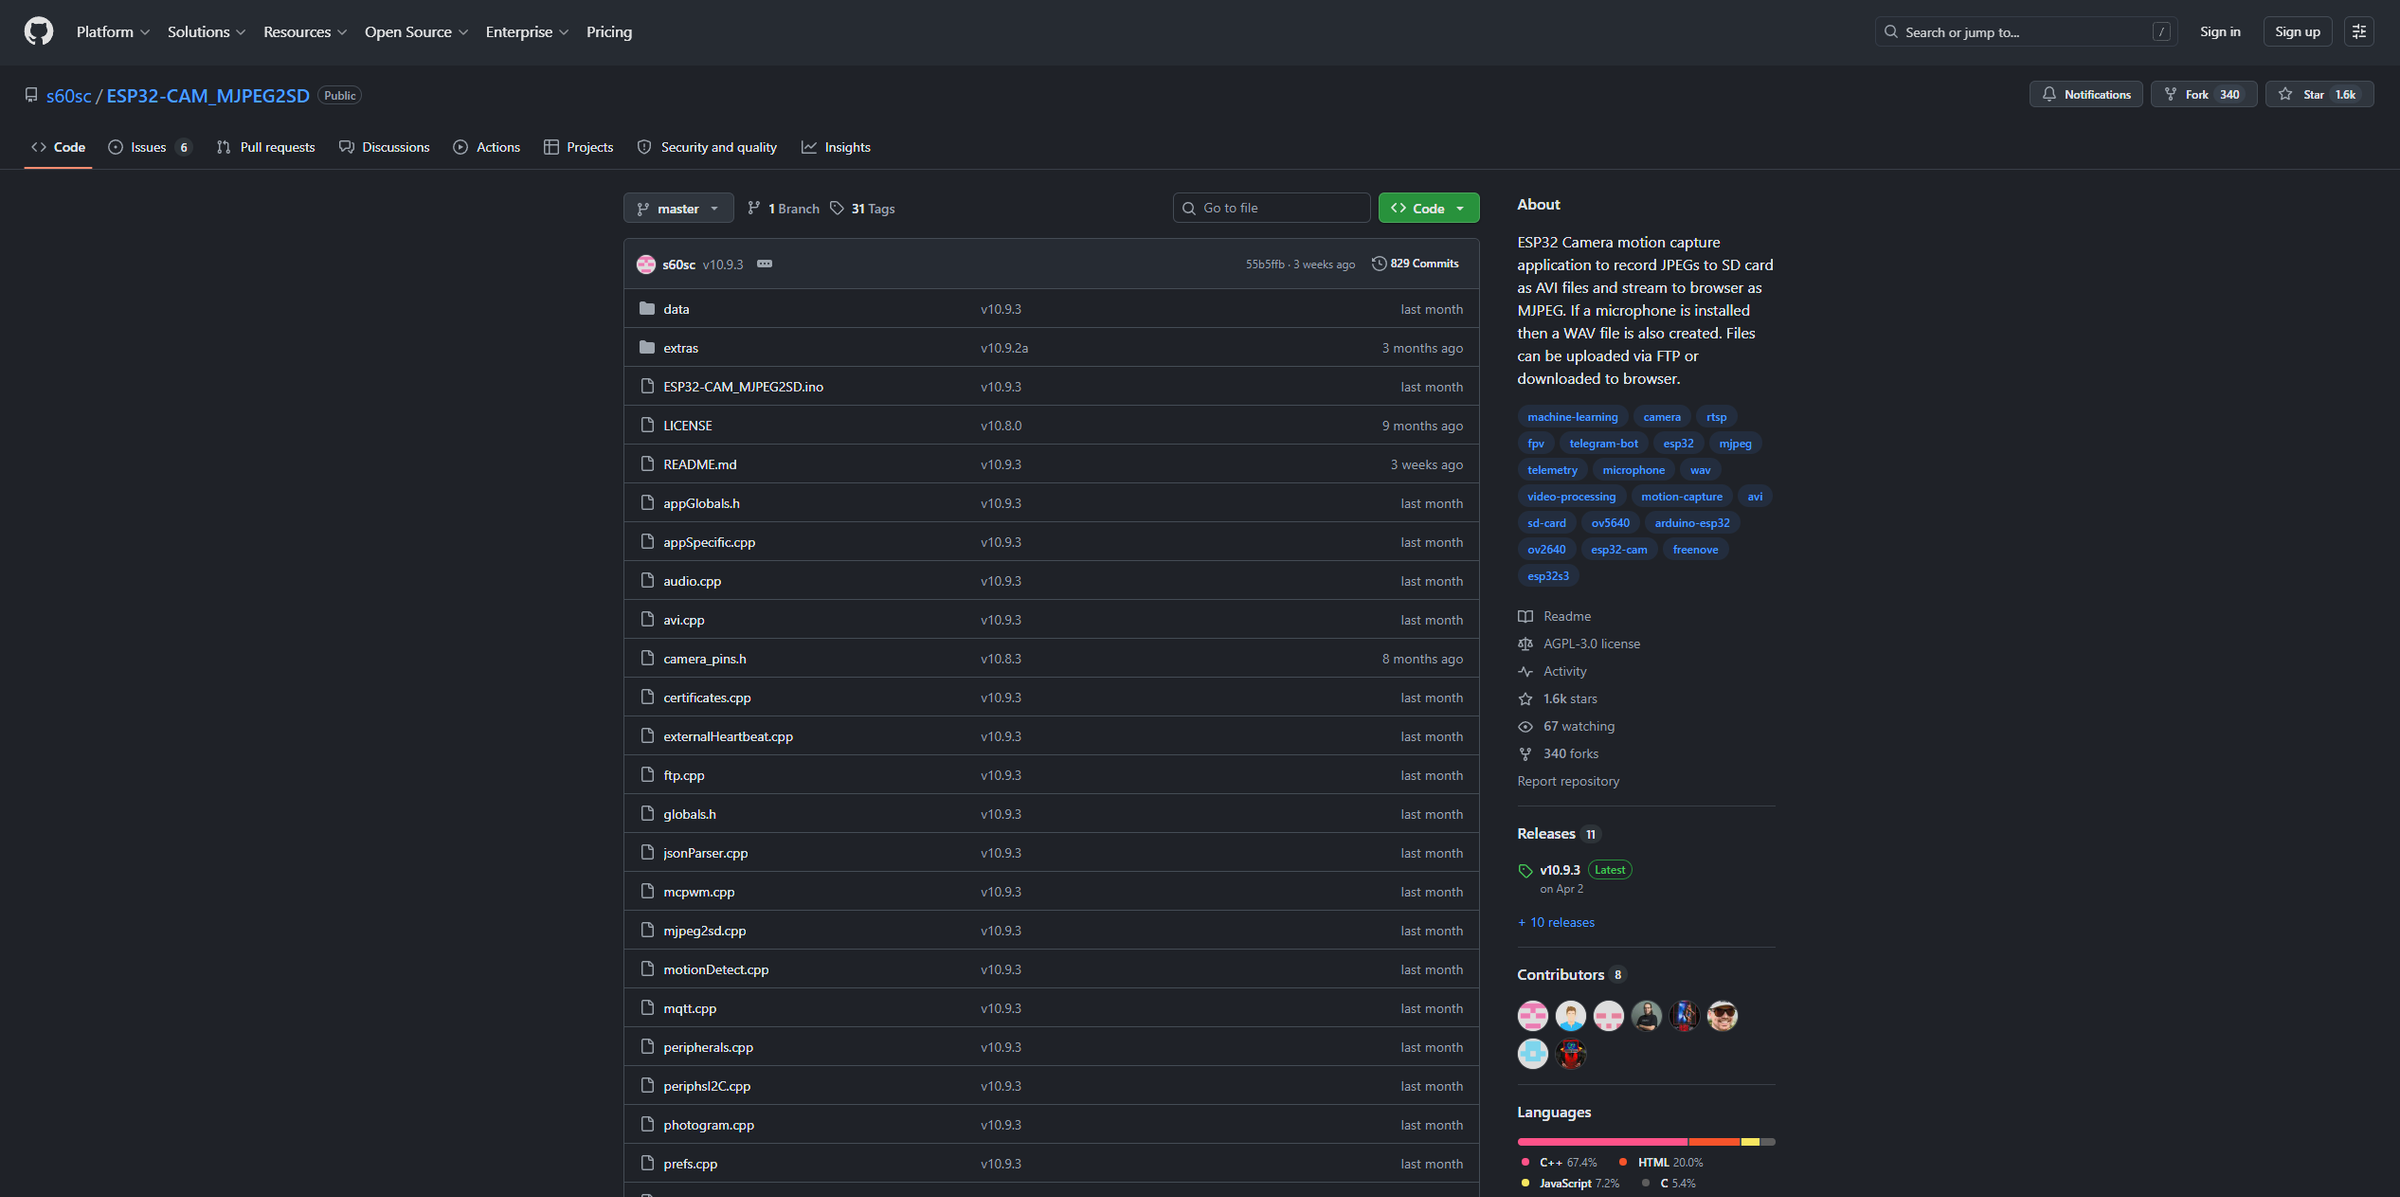Open the v10.8.0 commit message on LICENSE row
The width and height of the screenshot is (2400, 1197).
pyautogui.click(x=1001, y=426)
